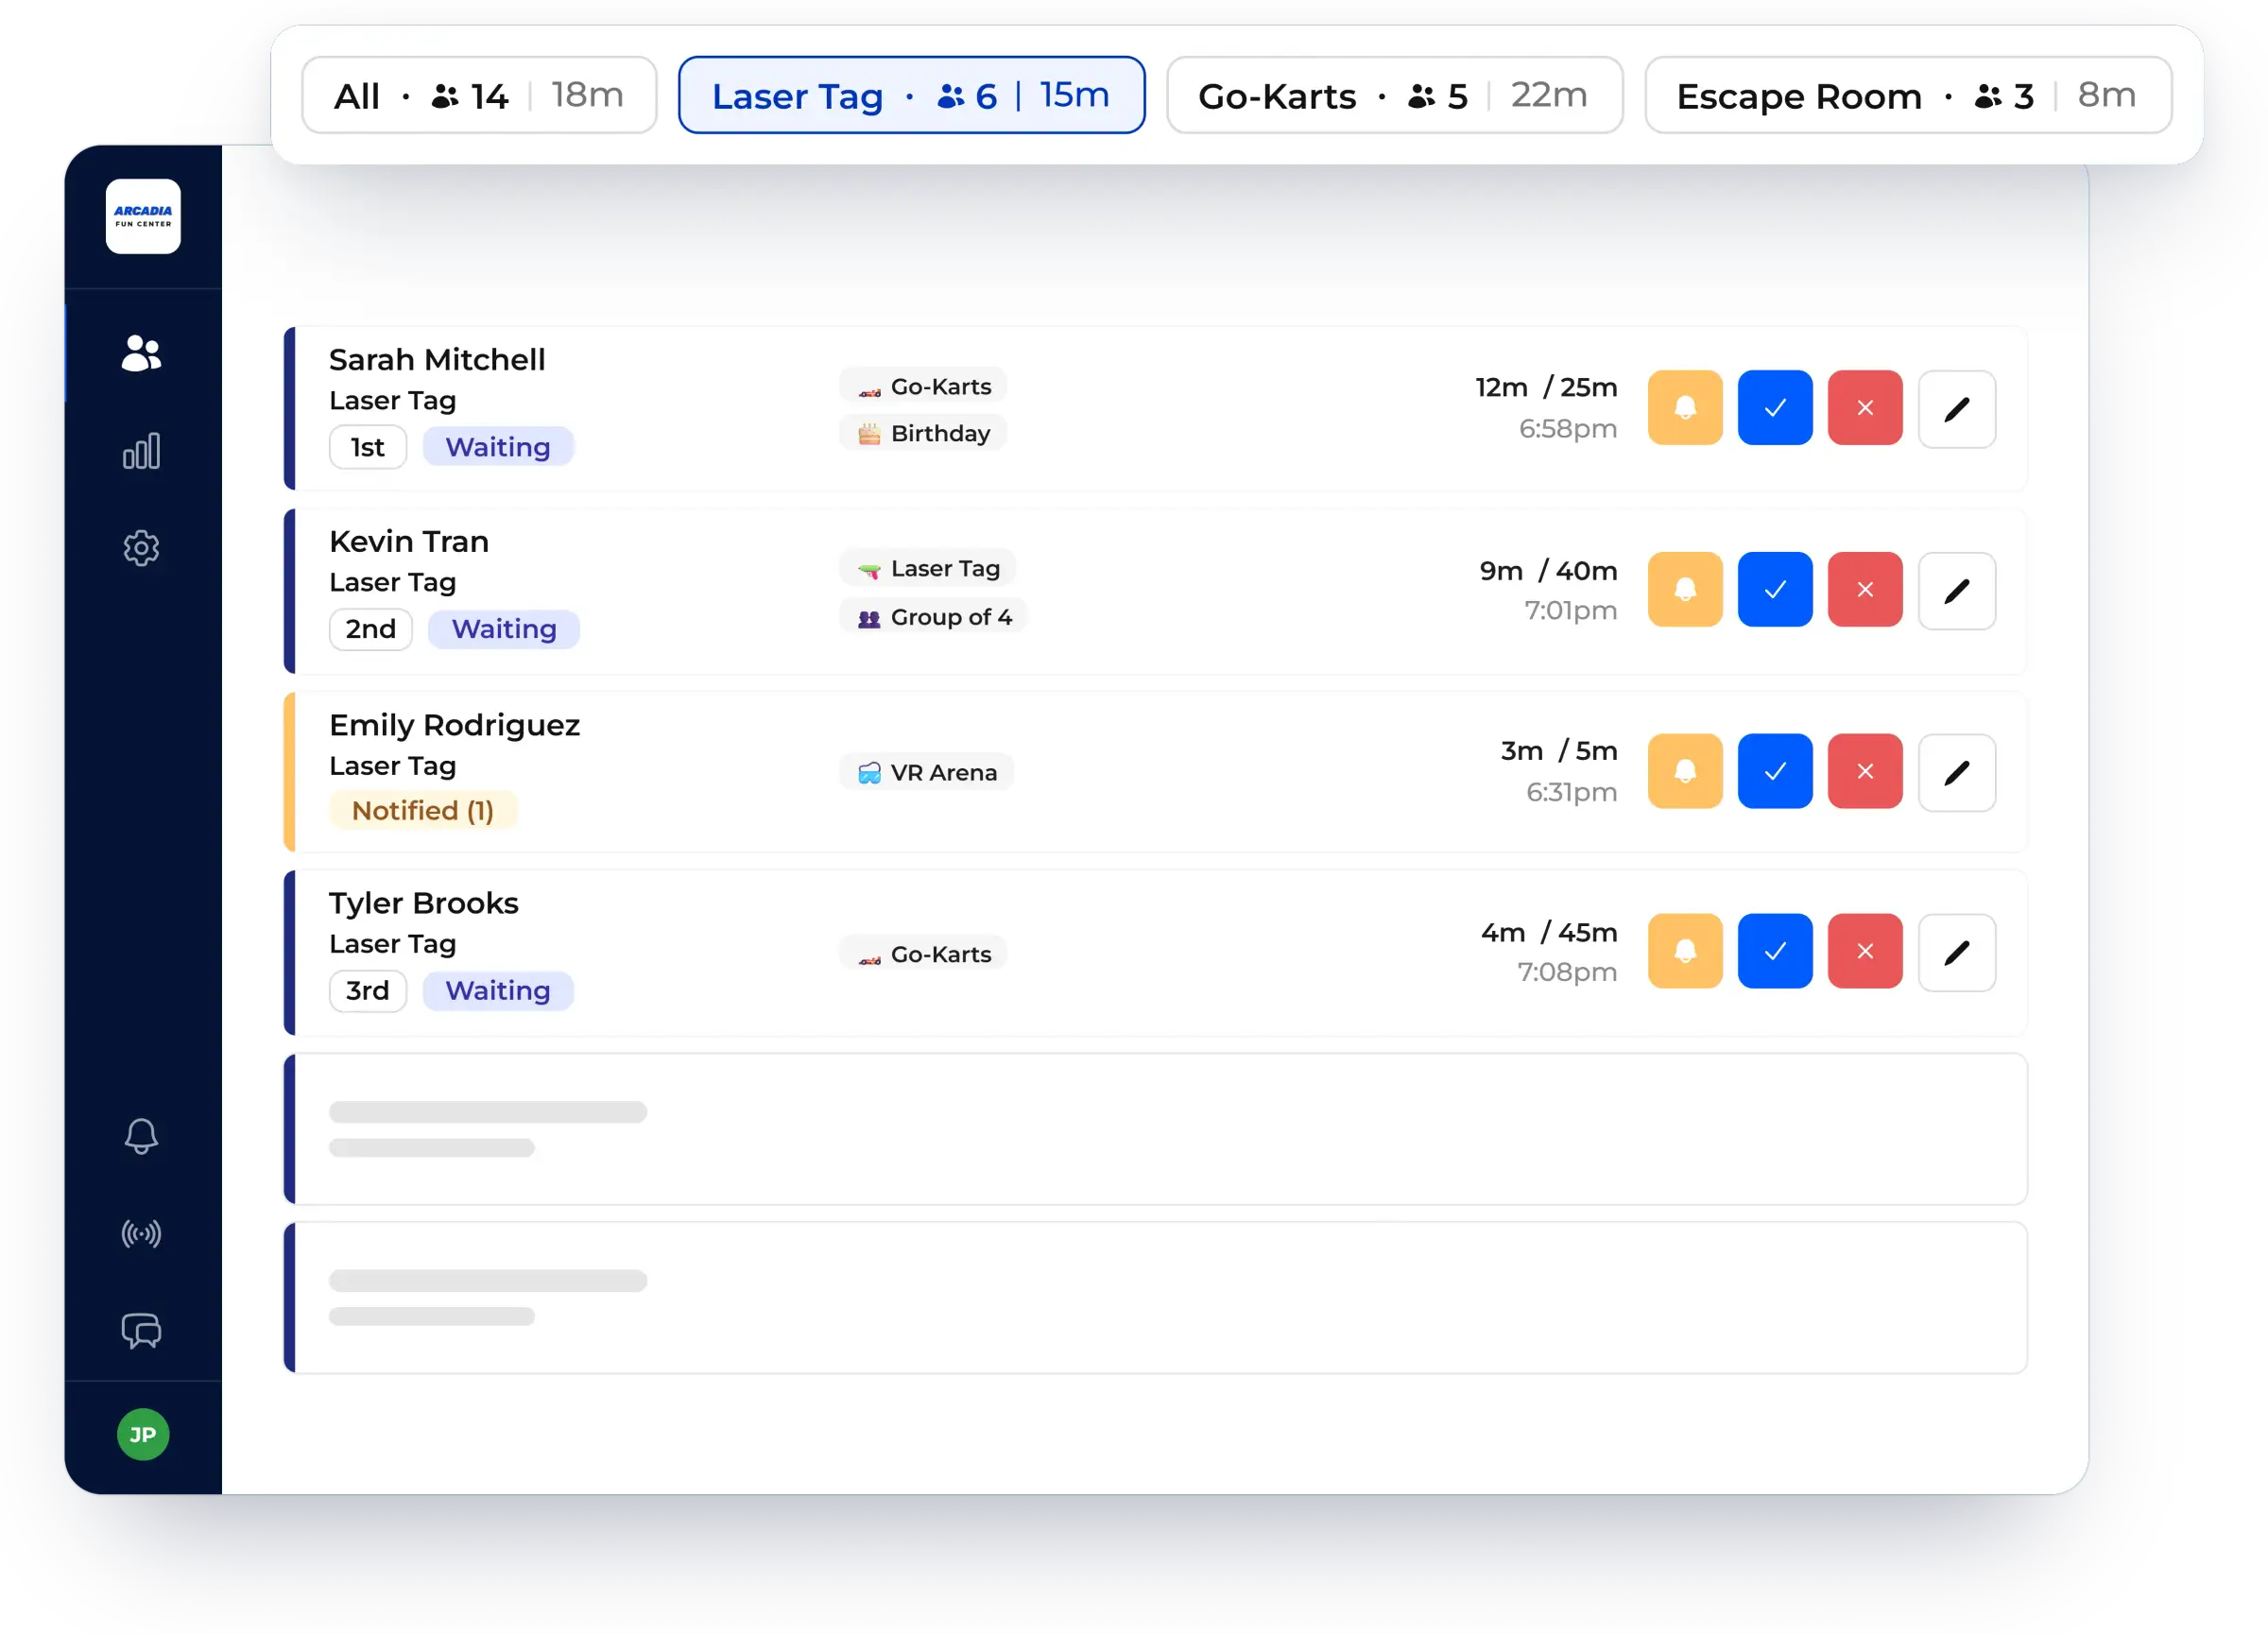
Task: Open the waitlist guests icon in sidebar
Action: [x=141, y=353]
